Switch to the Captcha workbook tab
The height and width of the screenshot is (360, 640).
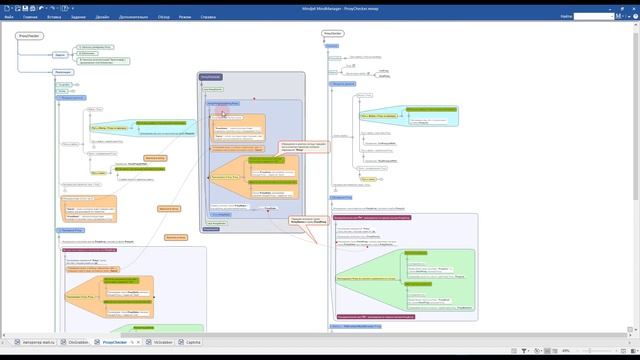click(x=190, y=342)
